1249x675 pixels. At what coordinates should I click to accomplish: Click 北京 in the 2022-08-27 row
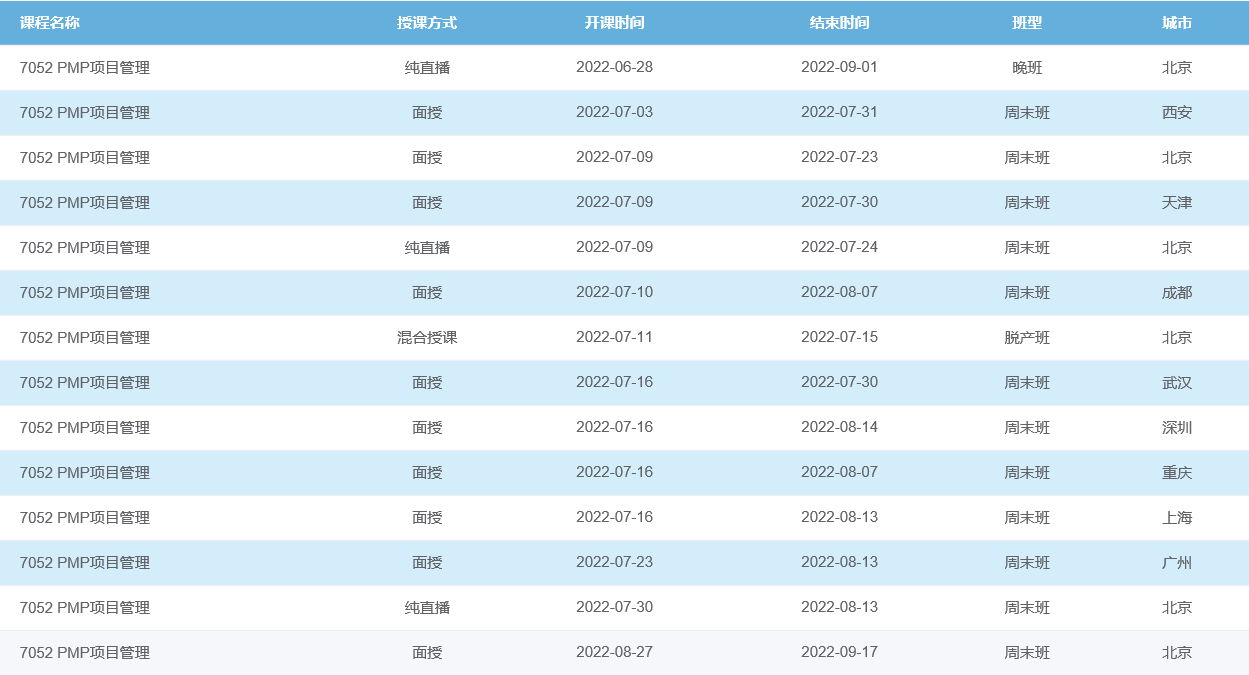(x=1177, y=653)
